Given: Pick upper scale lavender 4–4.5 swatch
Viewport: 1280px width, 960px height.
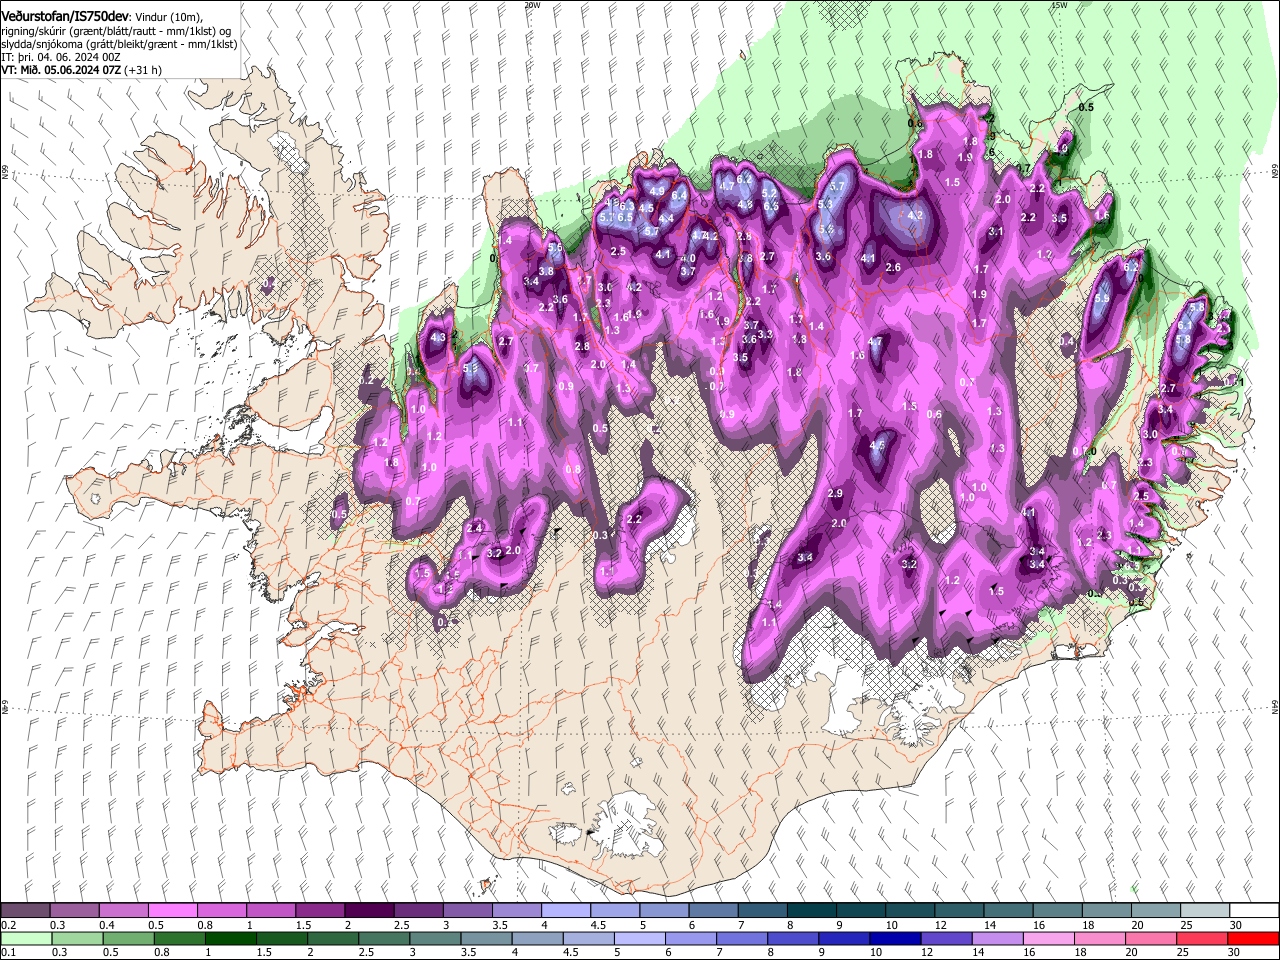Looking at the screenshot, I should (565, 911).
